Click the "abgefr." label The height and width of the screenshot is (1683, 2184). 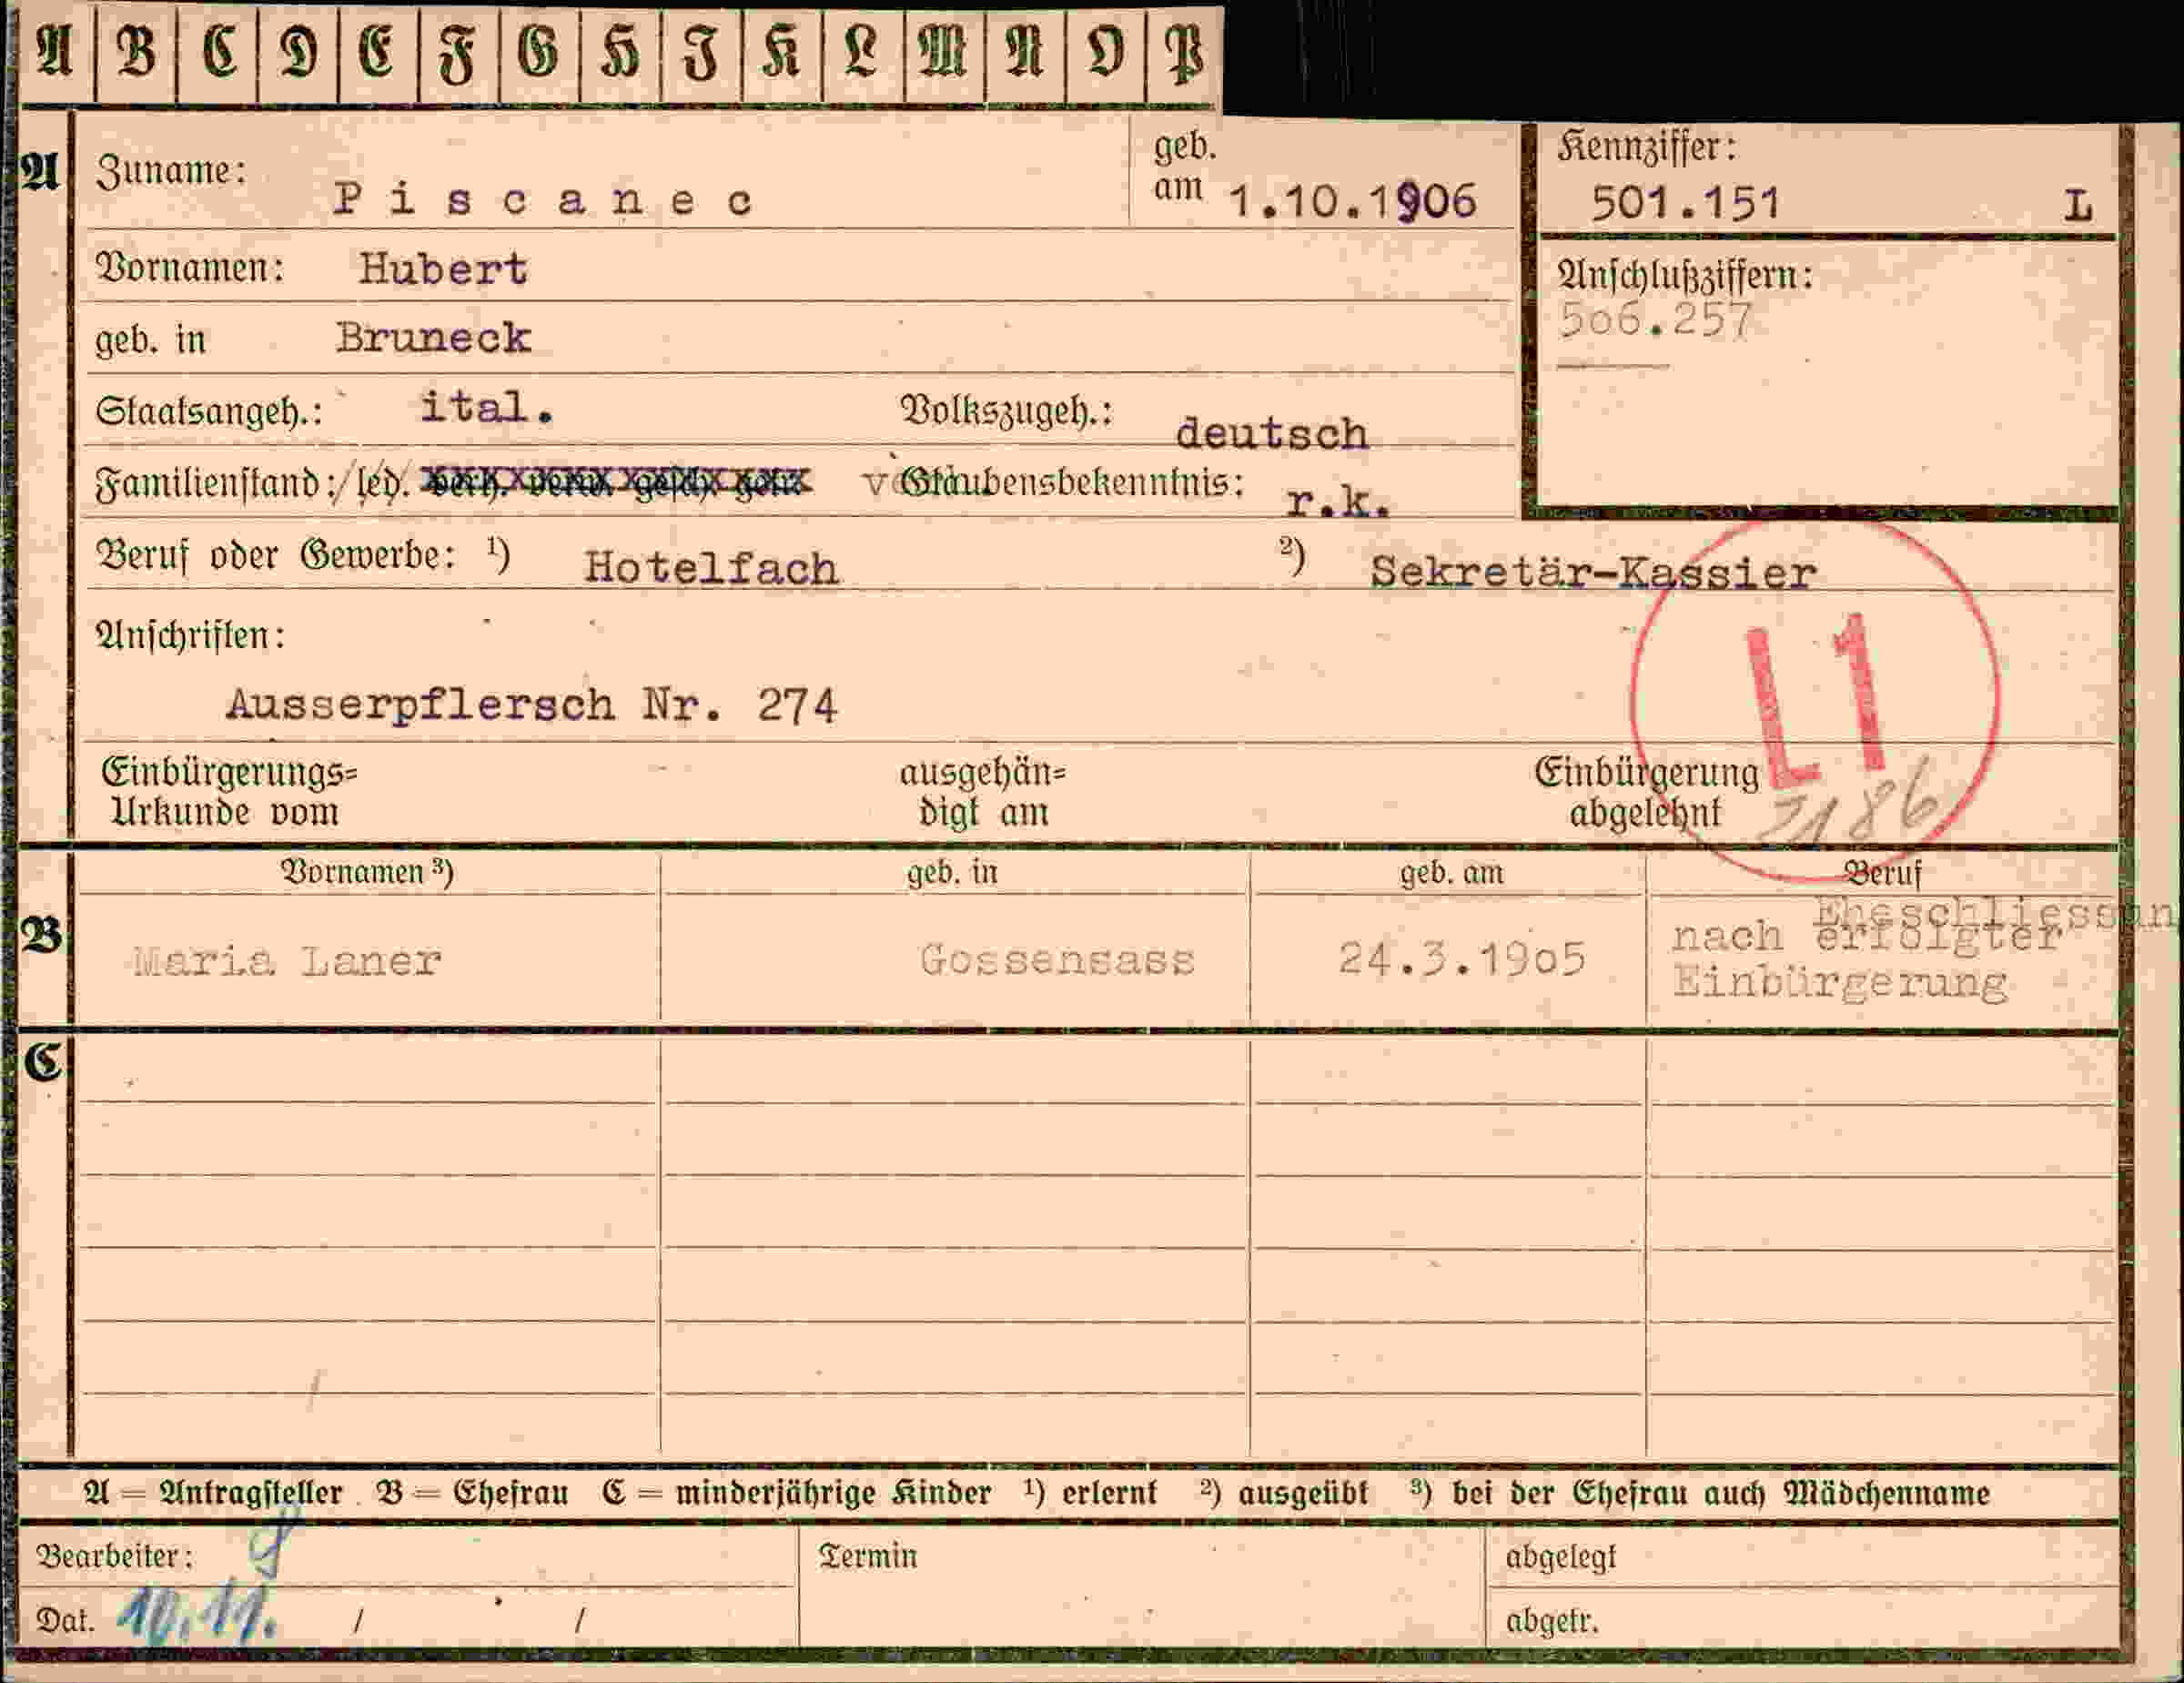point(1552,1621)
